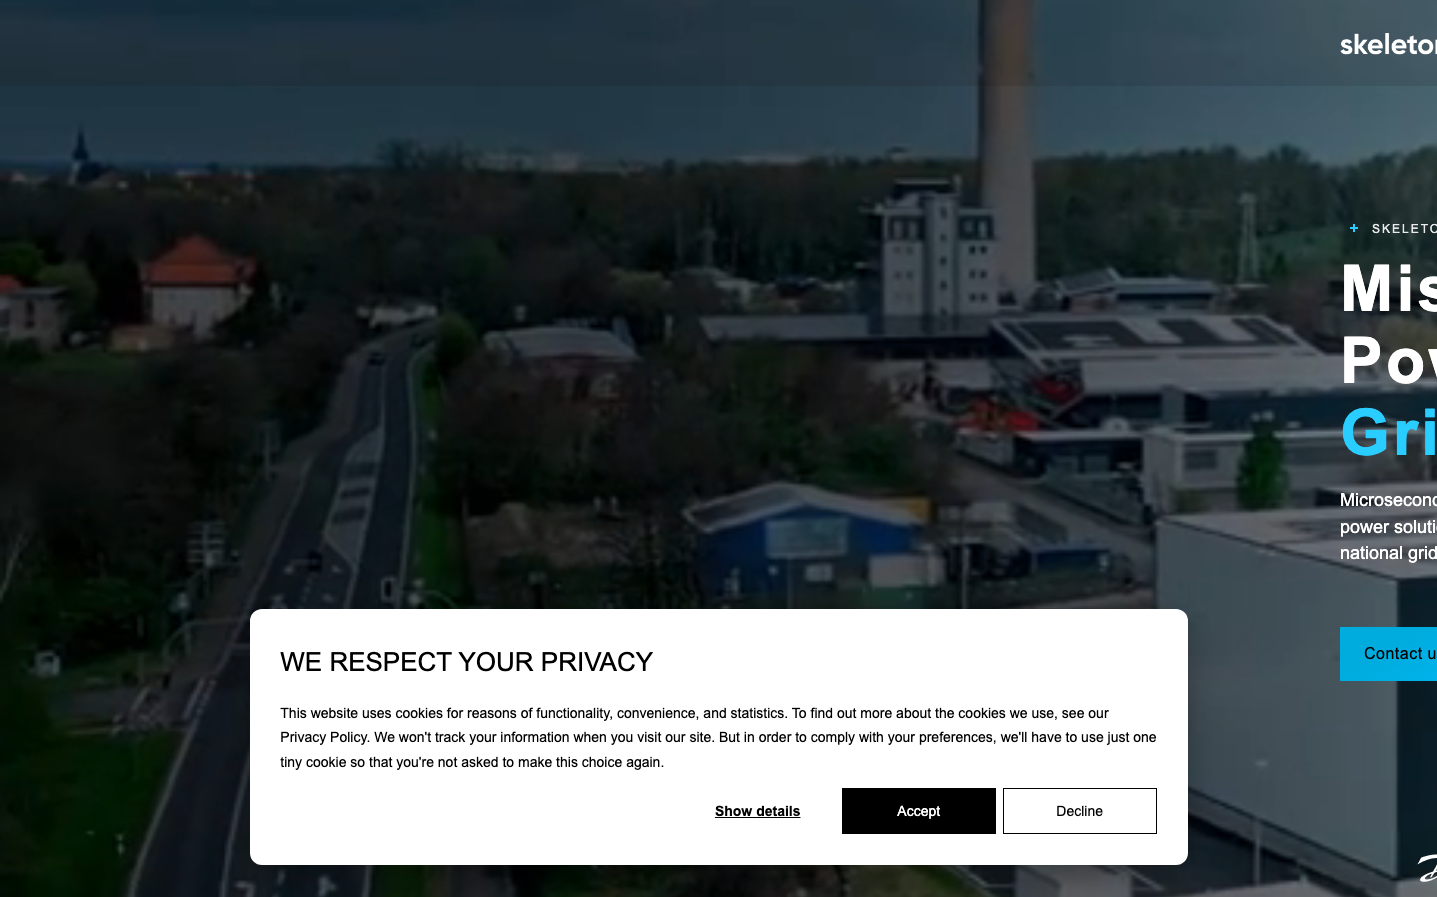1437x897 pixels.
Task: Click the cyan headline word starting with Gri
Action: pos(1388,432)
